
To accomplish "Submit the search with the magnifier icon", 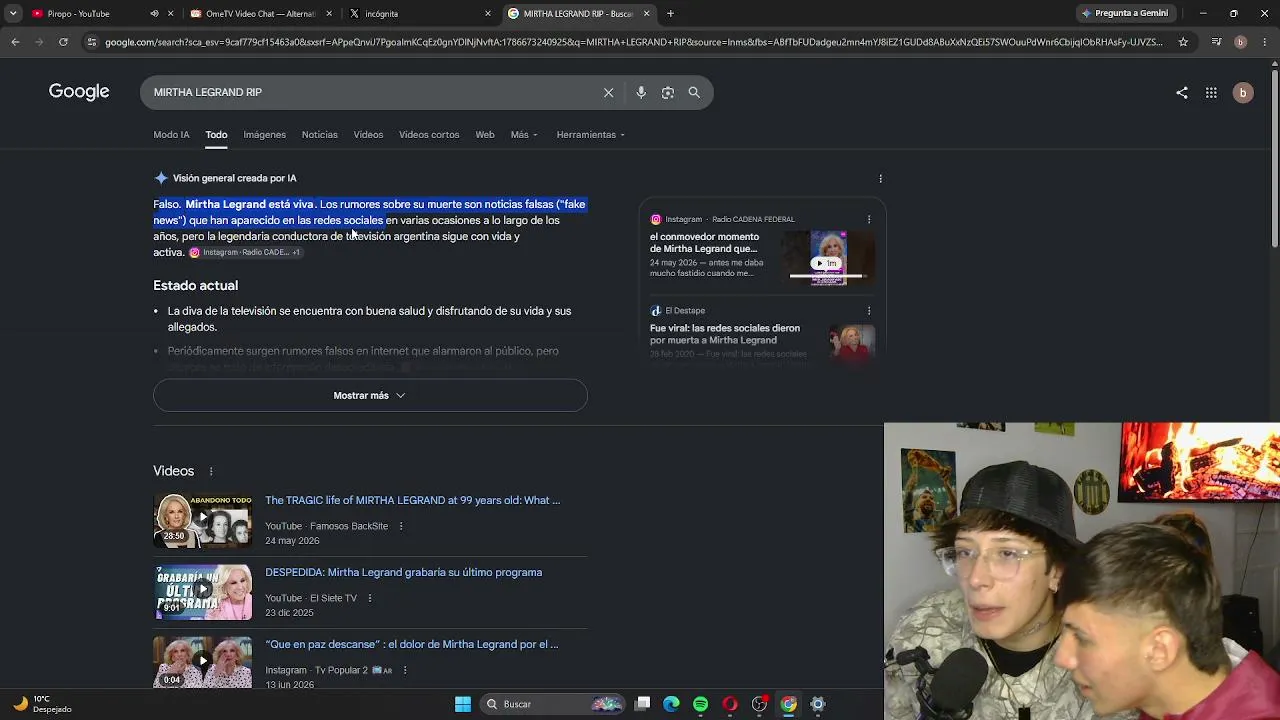I will [x=694, y=92].
